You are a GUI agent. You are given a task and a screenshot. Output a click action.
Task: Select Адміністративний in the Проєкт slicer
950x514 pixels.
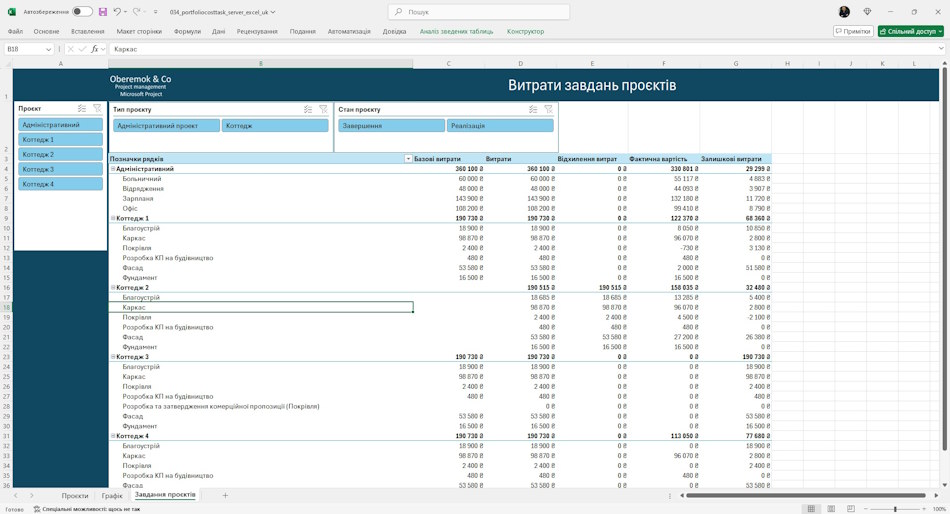coord(61,124)
